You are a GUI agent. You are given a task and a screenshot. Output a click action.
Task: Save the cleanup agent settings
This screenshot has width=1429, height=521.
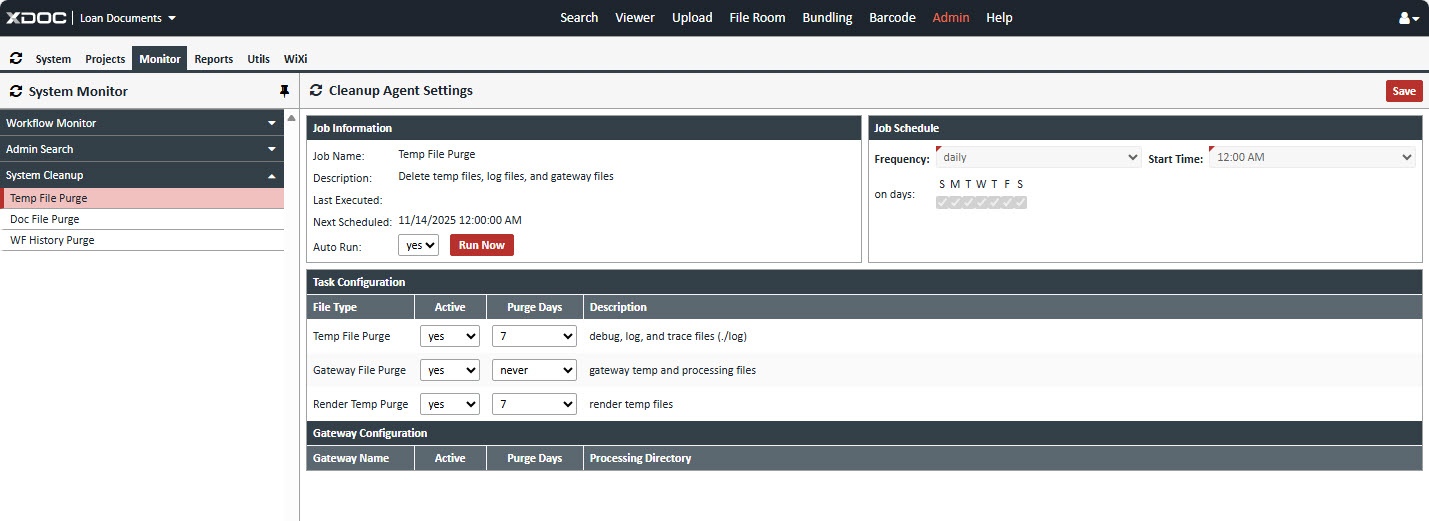tap(1403, 91)
